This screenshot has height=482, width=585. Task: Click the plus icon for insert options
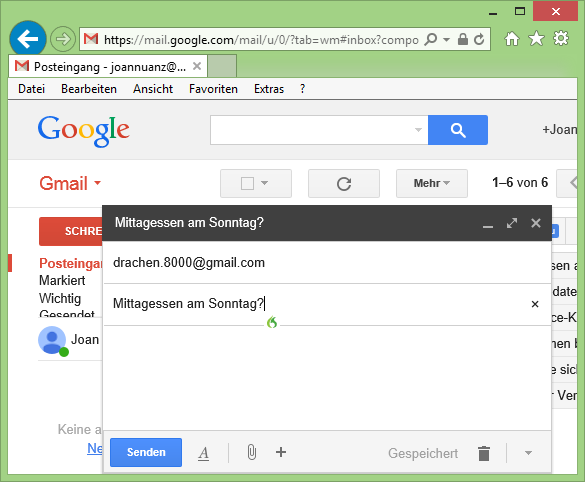click(281, 452)
